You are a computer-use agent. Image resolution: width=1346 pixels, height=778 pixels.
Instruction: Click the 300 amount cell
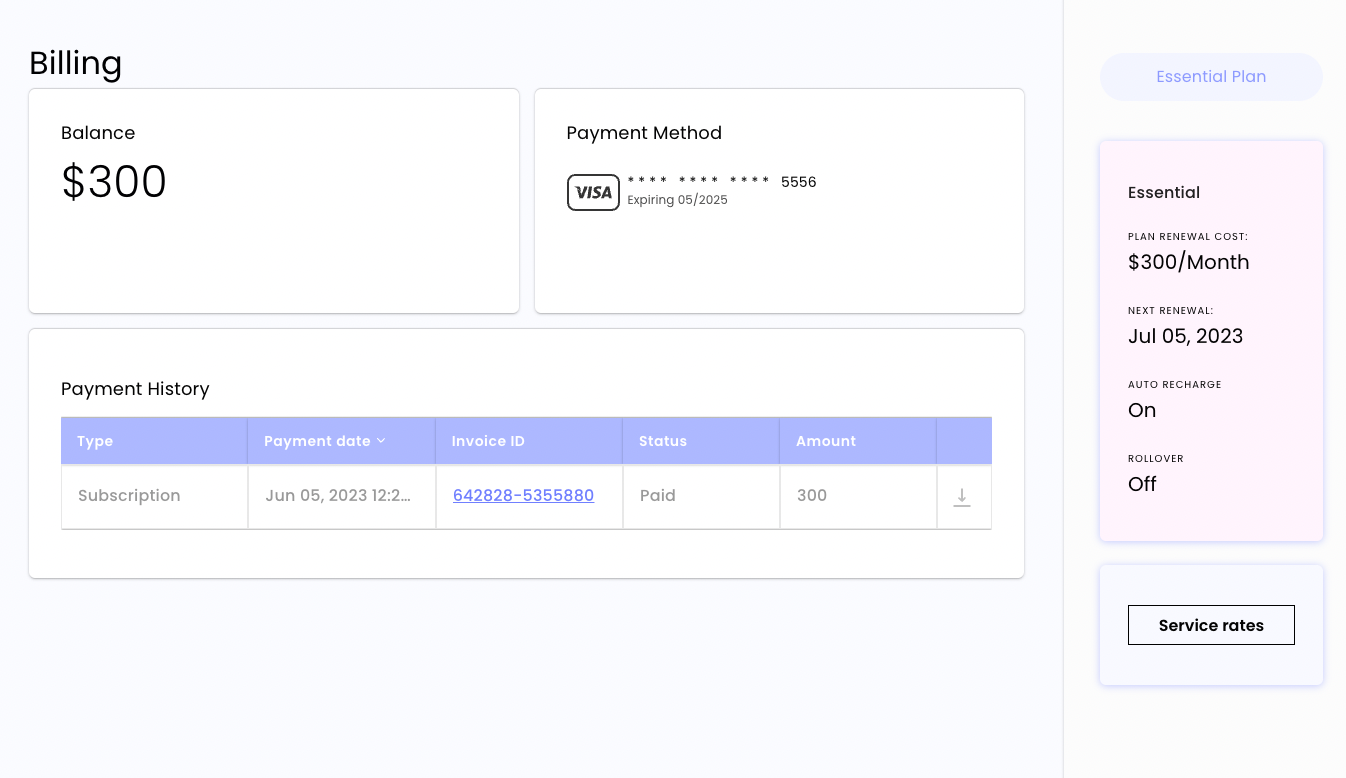click(x=812, y=495)
